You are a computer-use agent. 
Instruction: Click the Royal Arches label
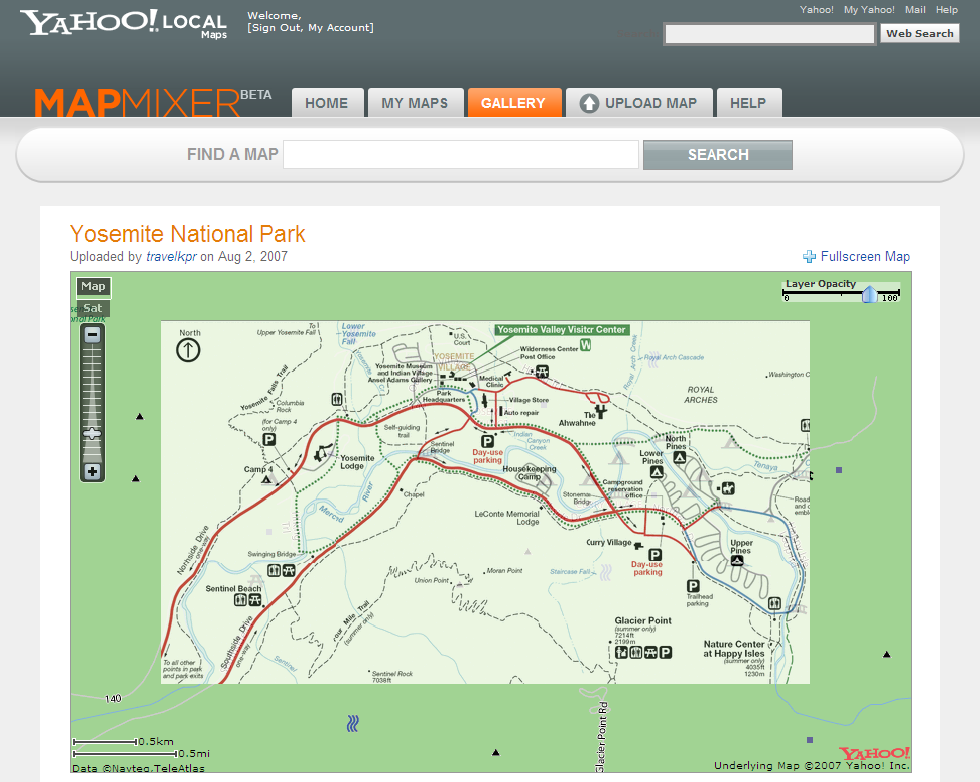[x=701, y=394]
